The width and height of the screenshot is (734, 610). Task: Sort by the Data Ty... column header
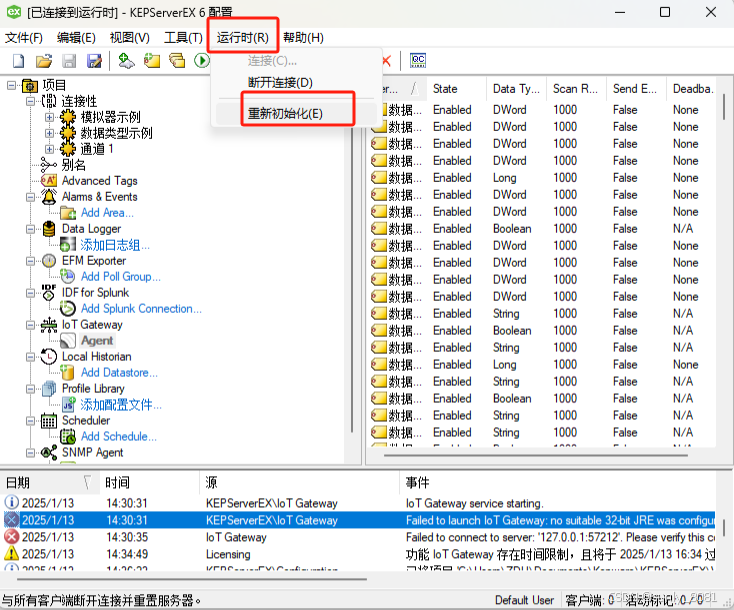[x=516, y=88]
